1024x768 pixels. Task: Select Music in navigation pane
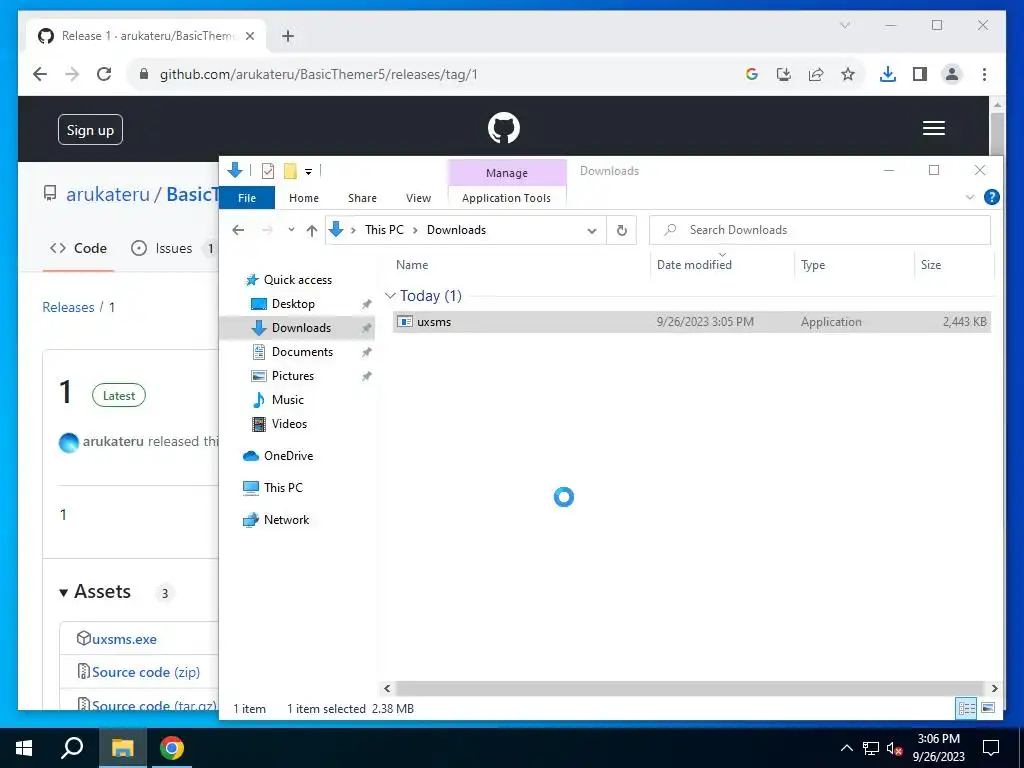(287, 400)
